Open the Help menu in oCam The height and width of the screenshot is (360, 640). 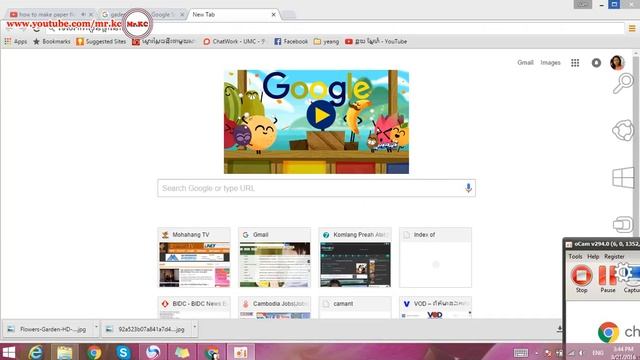[x=593, y=256]
